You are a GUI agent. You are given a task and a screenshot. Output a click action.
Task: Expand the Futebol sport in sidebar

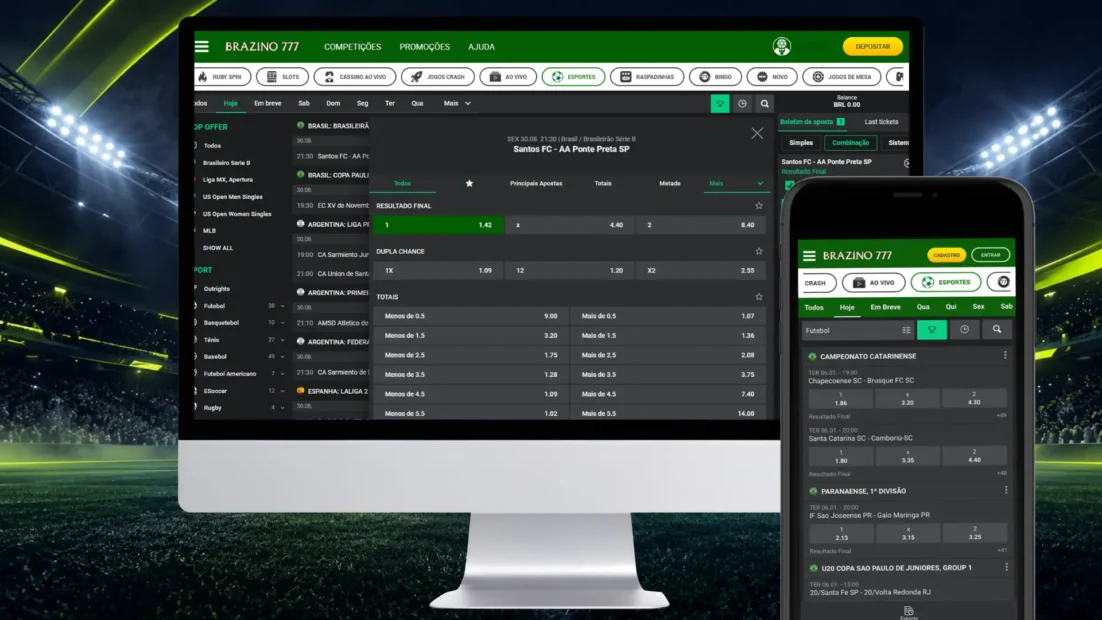tap(283, 306)
